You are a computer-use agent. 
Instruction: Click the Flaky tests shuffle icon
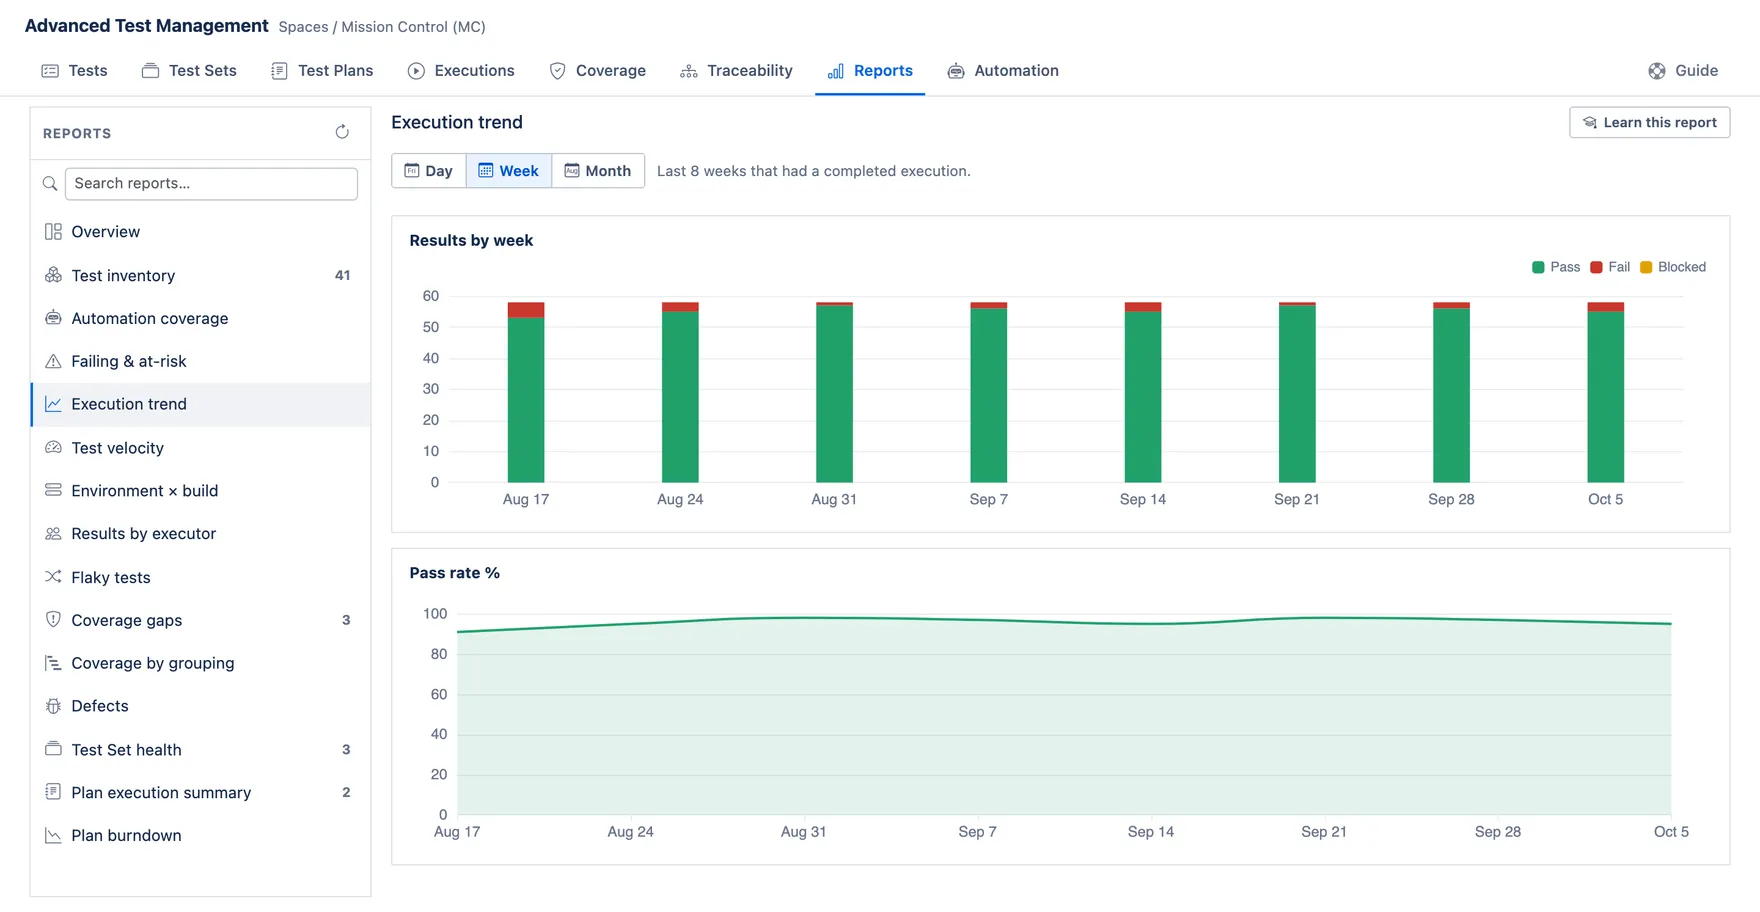tap(53, 577)
